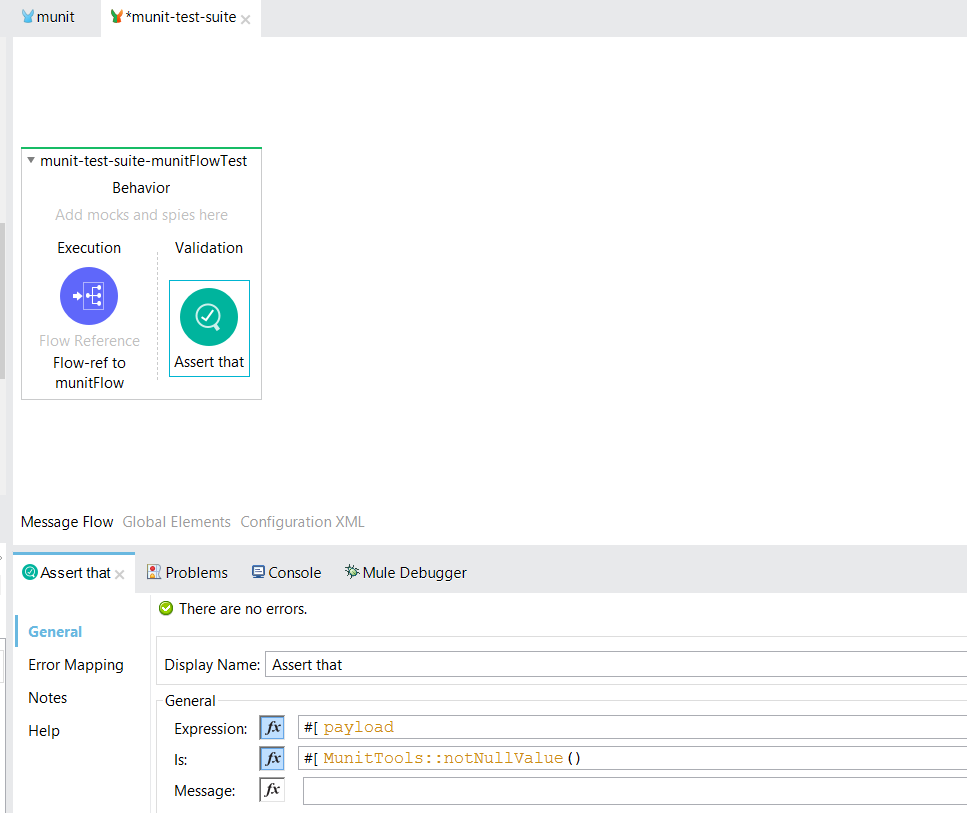Open the Notes section
967x813 pixels.
tap(48, 698)
